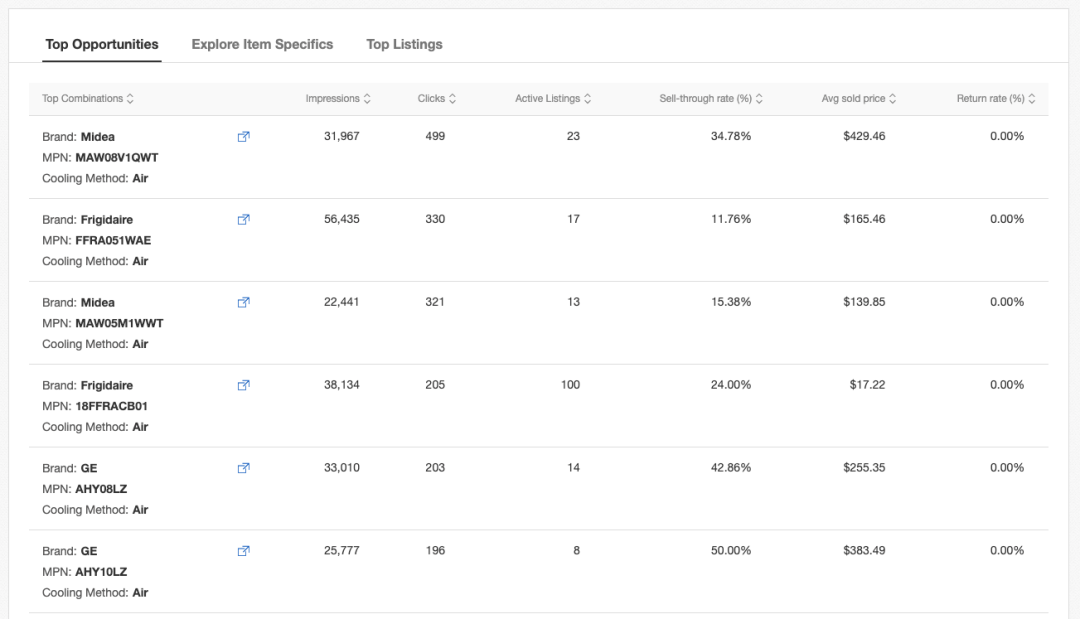Click average sold price $165.46
1080x619 pixels.
(864, 219)
